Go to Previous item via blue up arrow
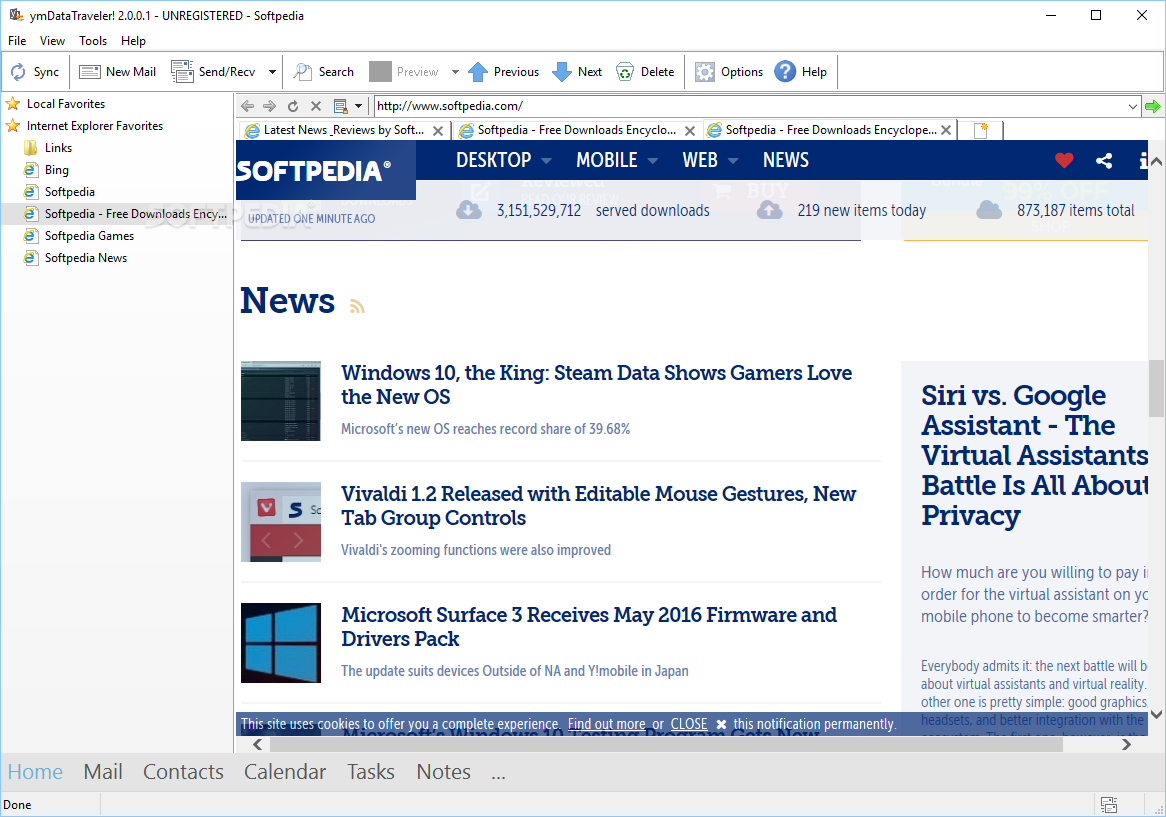1166x817 pixels. click(503, 72)
